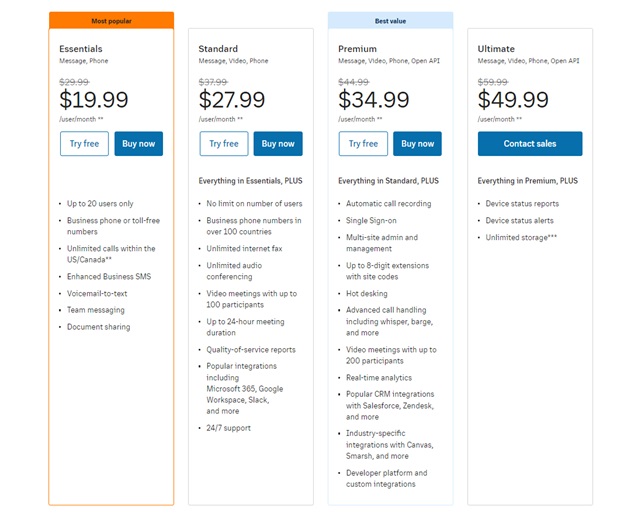The height and width of the screenshot is (513, 624).
Task: Contact sales for the Ultimate plan
Action: coord(530,144)
